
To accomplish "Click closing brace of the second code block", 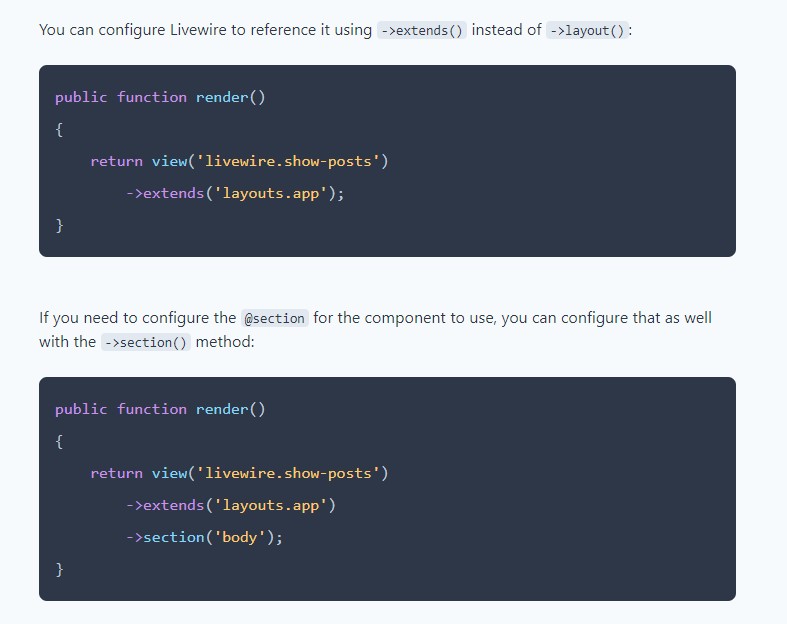I will [x=59, y=569].
